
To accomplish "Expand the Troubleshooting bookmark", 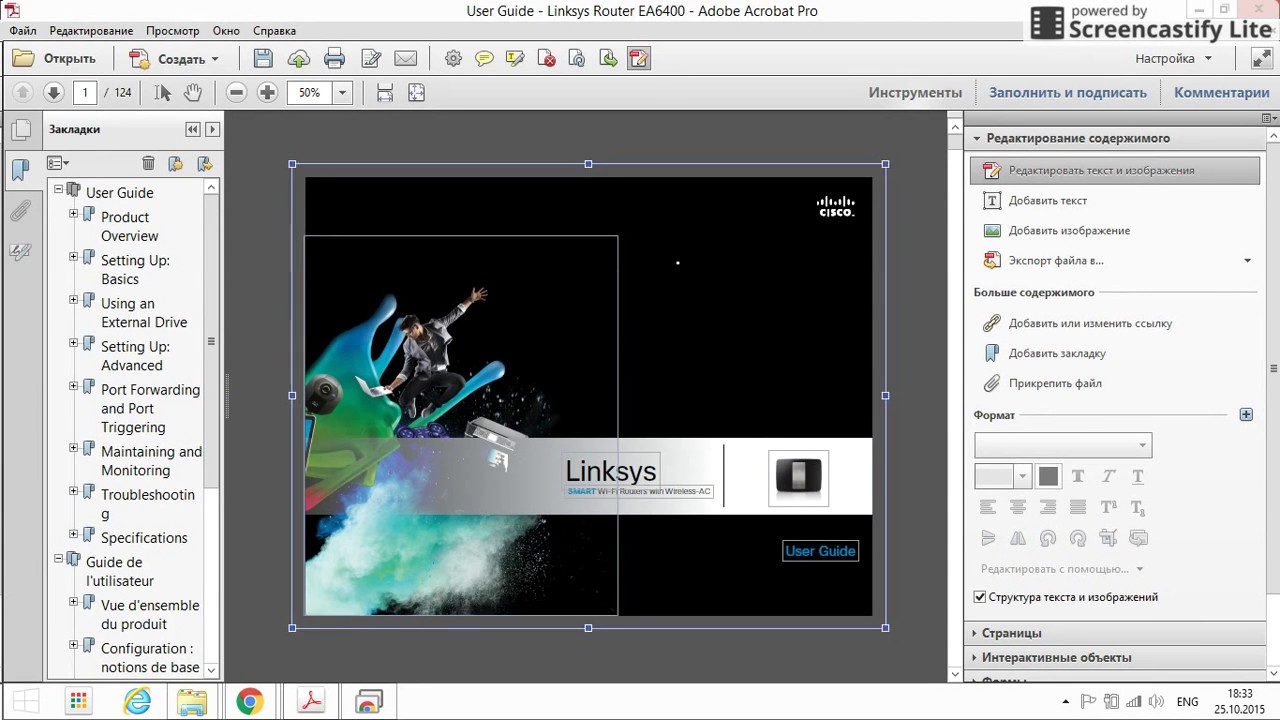I will tap(73, 491).
